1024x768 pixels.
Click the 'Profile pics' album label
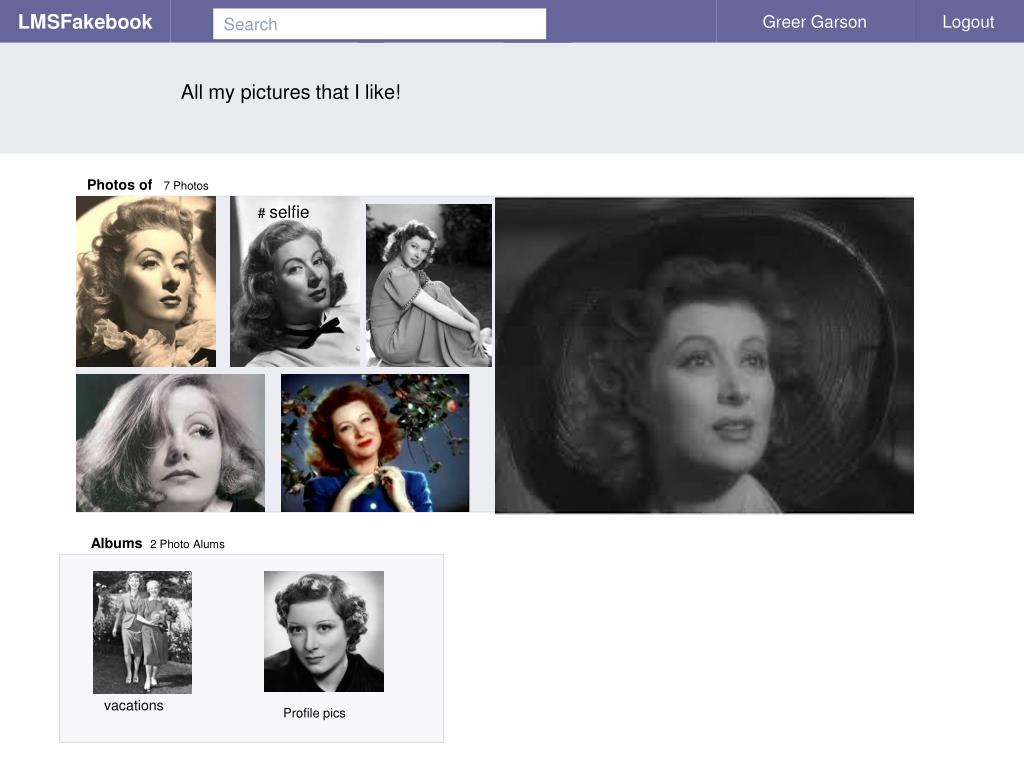click(314, 713)
